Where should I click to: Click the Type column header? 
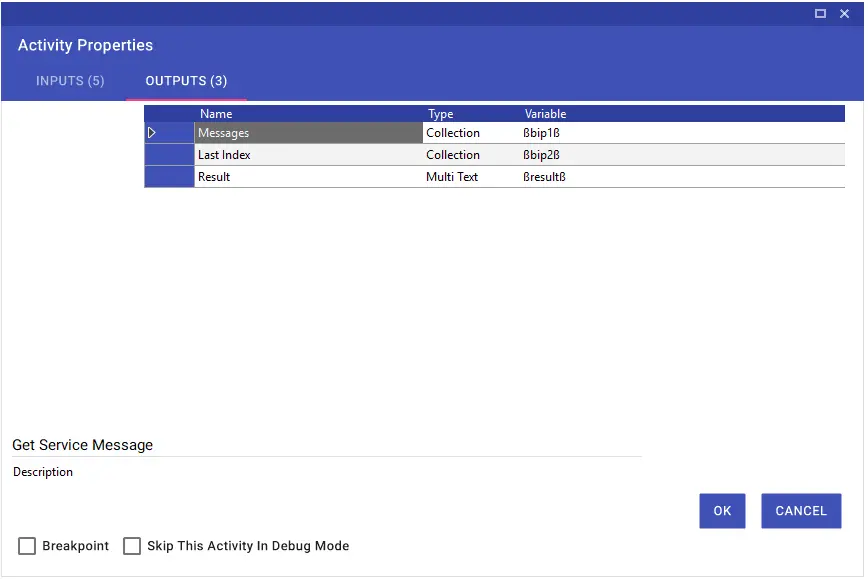[x=471, y=114]
